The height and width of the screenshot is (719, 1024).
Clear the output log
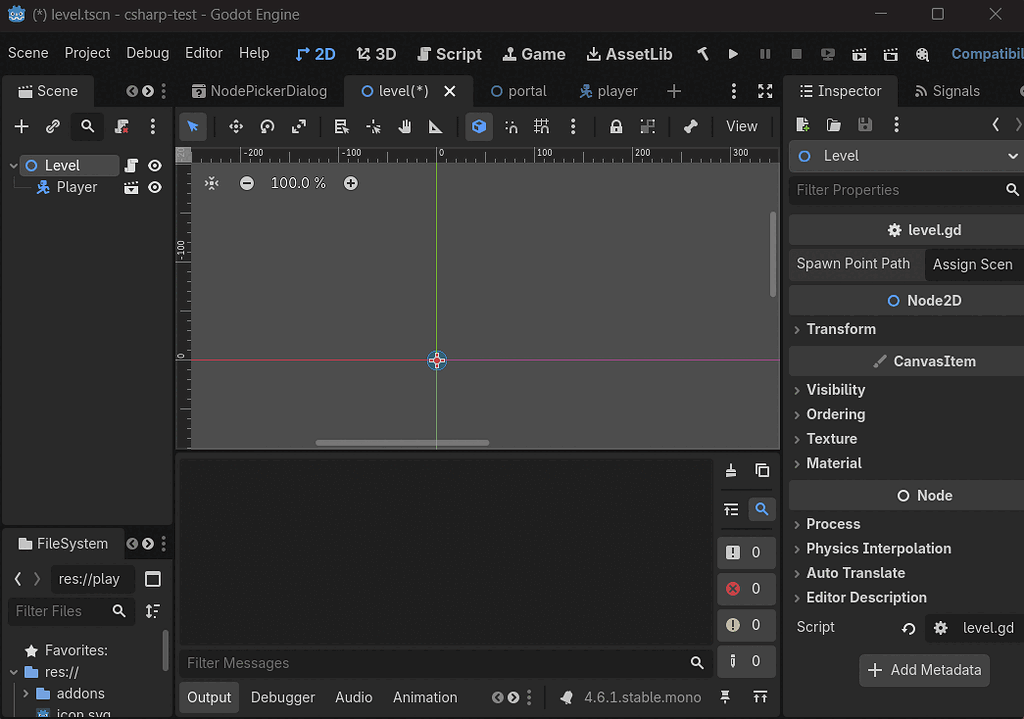click(x=731, y=470)
